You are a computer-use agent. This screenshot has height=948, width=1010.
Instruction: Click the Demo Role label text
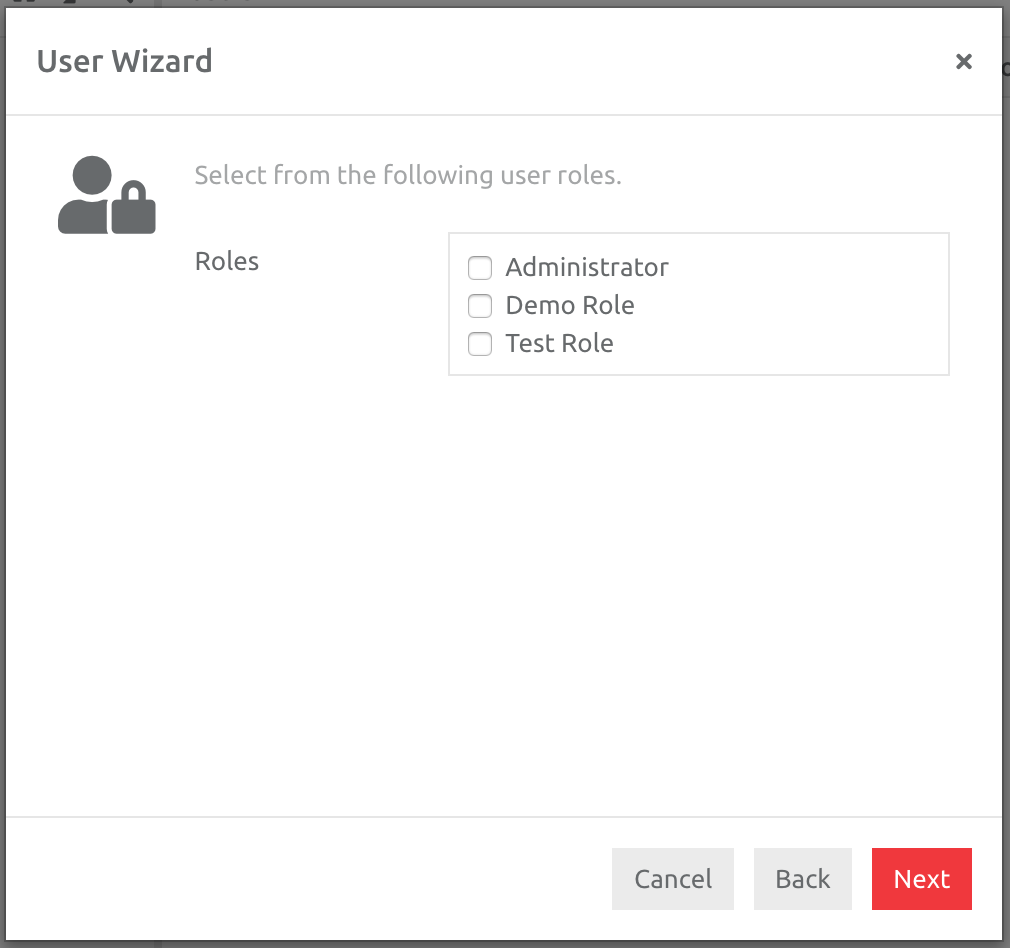coord(570,305)
